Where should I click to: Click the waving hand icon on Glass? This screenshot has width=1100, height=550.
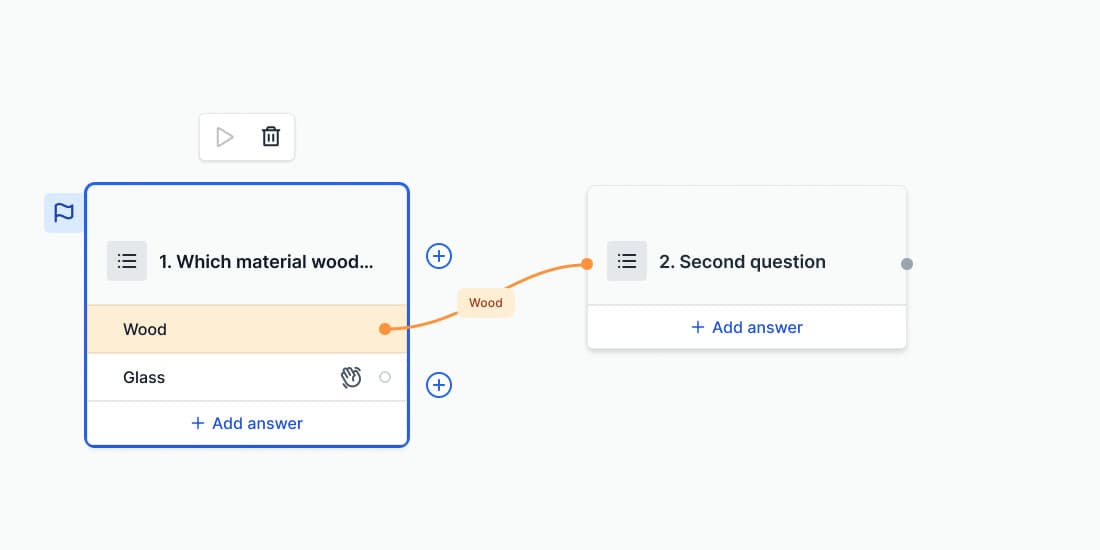pyautogui.click(x=351, y=377)
